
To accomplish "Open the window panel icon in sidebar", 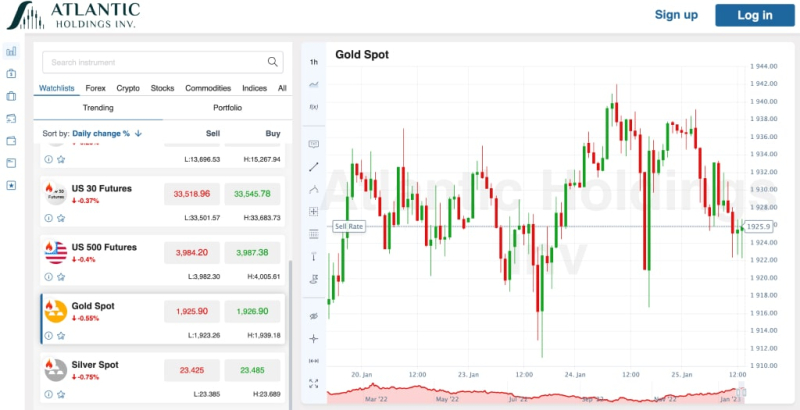I will (x=11, y=163).
